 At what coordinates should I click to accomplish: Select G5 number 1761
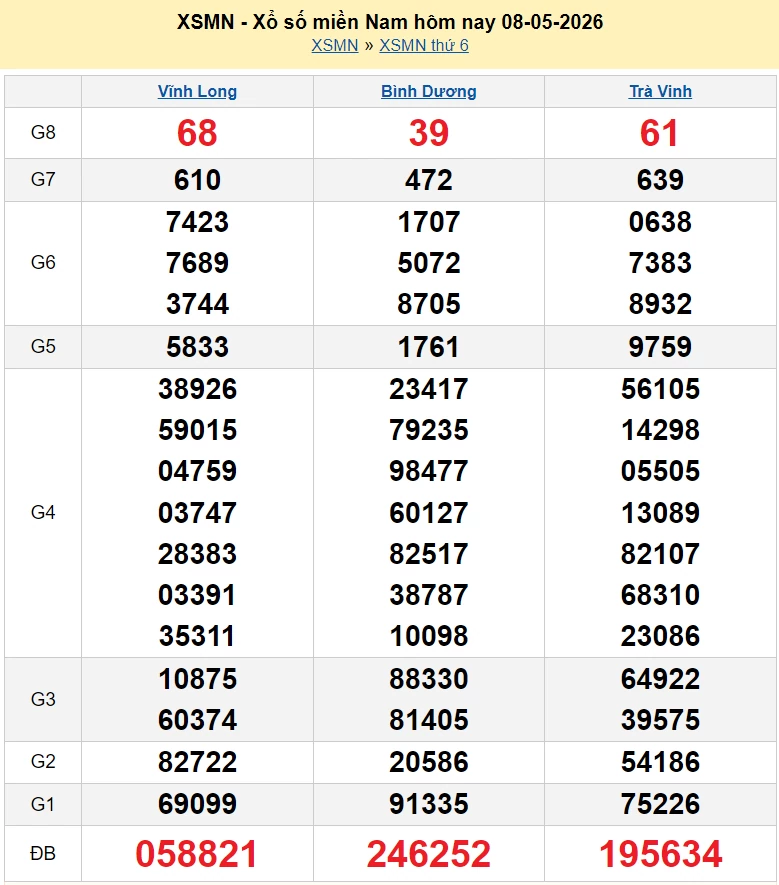pos(428,347)
